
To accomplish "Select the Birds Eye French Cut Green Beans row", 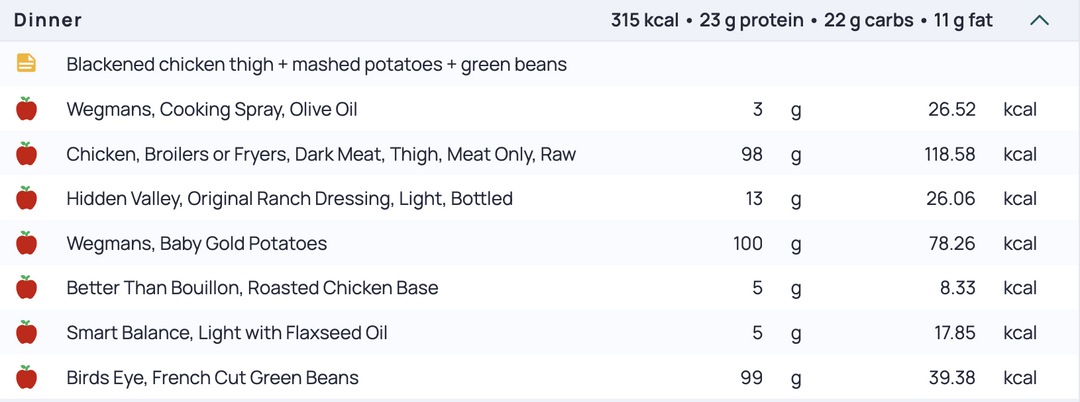I will pos(540,377).
